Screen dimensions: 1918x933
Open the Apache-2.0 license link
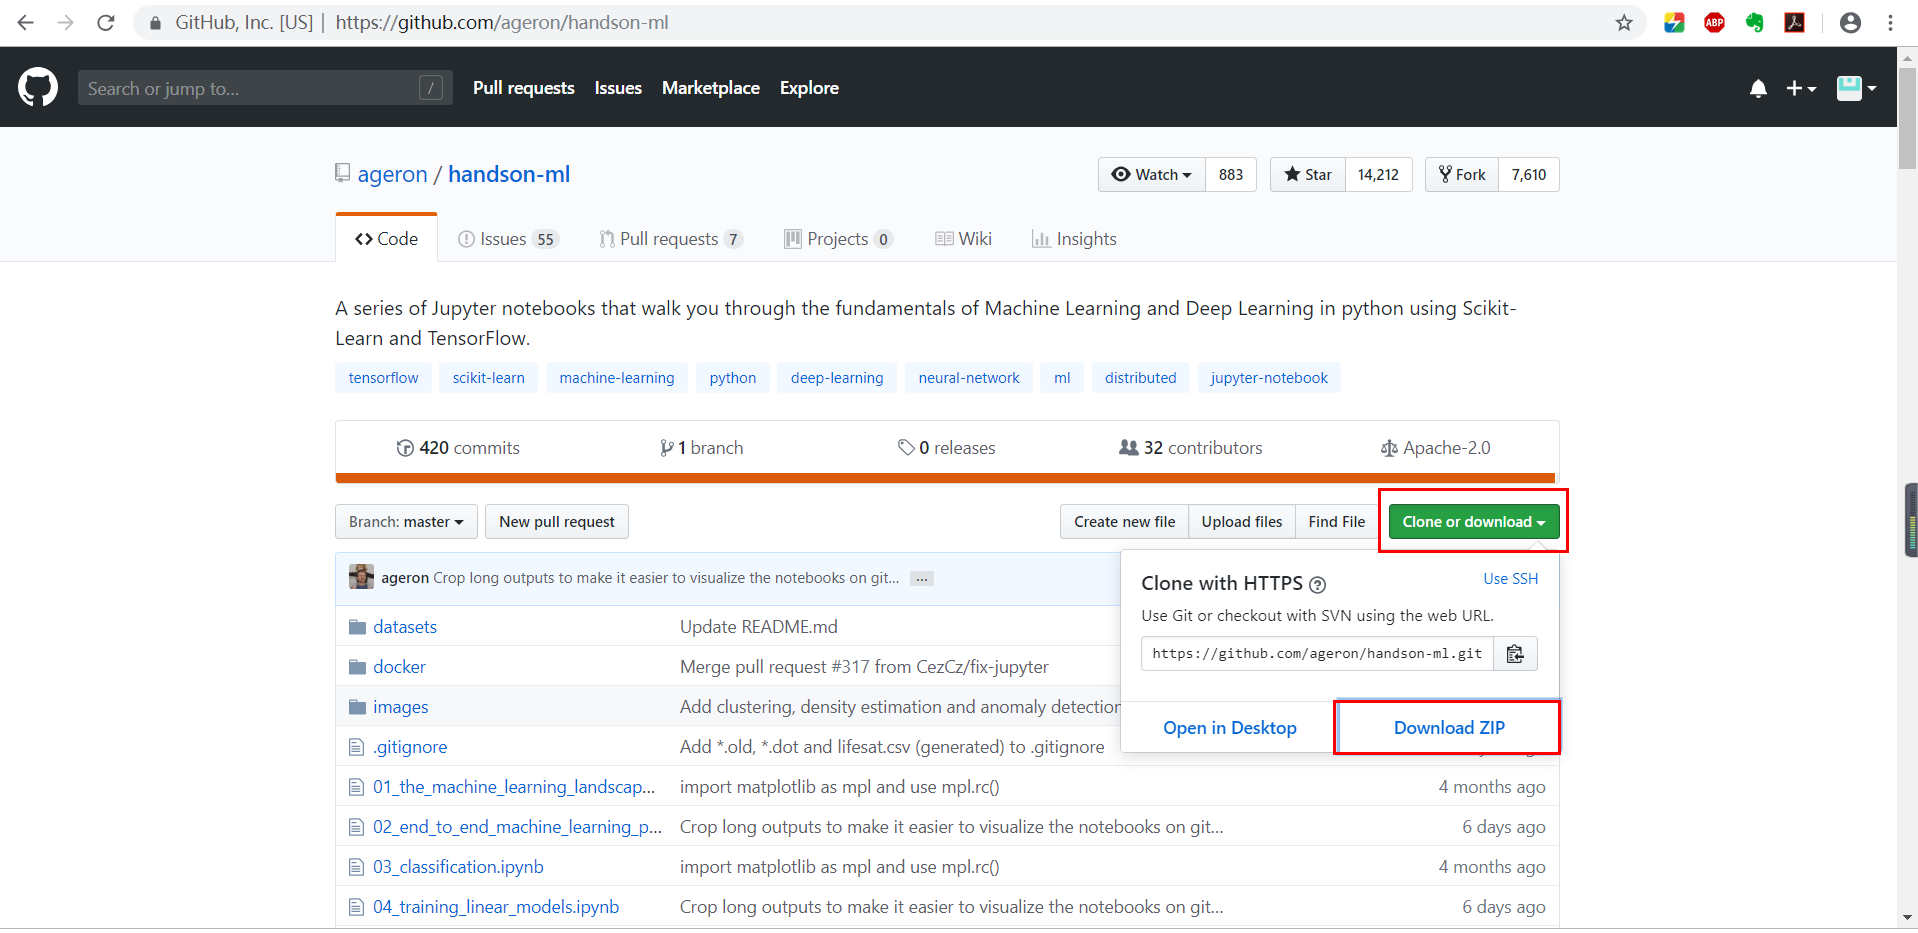[1436, 448]
